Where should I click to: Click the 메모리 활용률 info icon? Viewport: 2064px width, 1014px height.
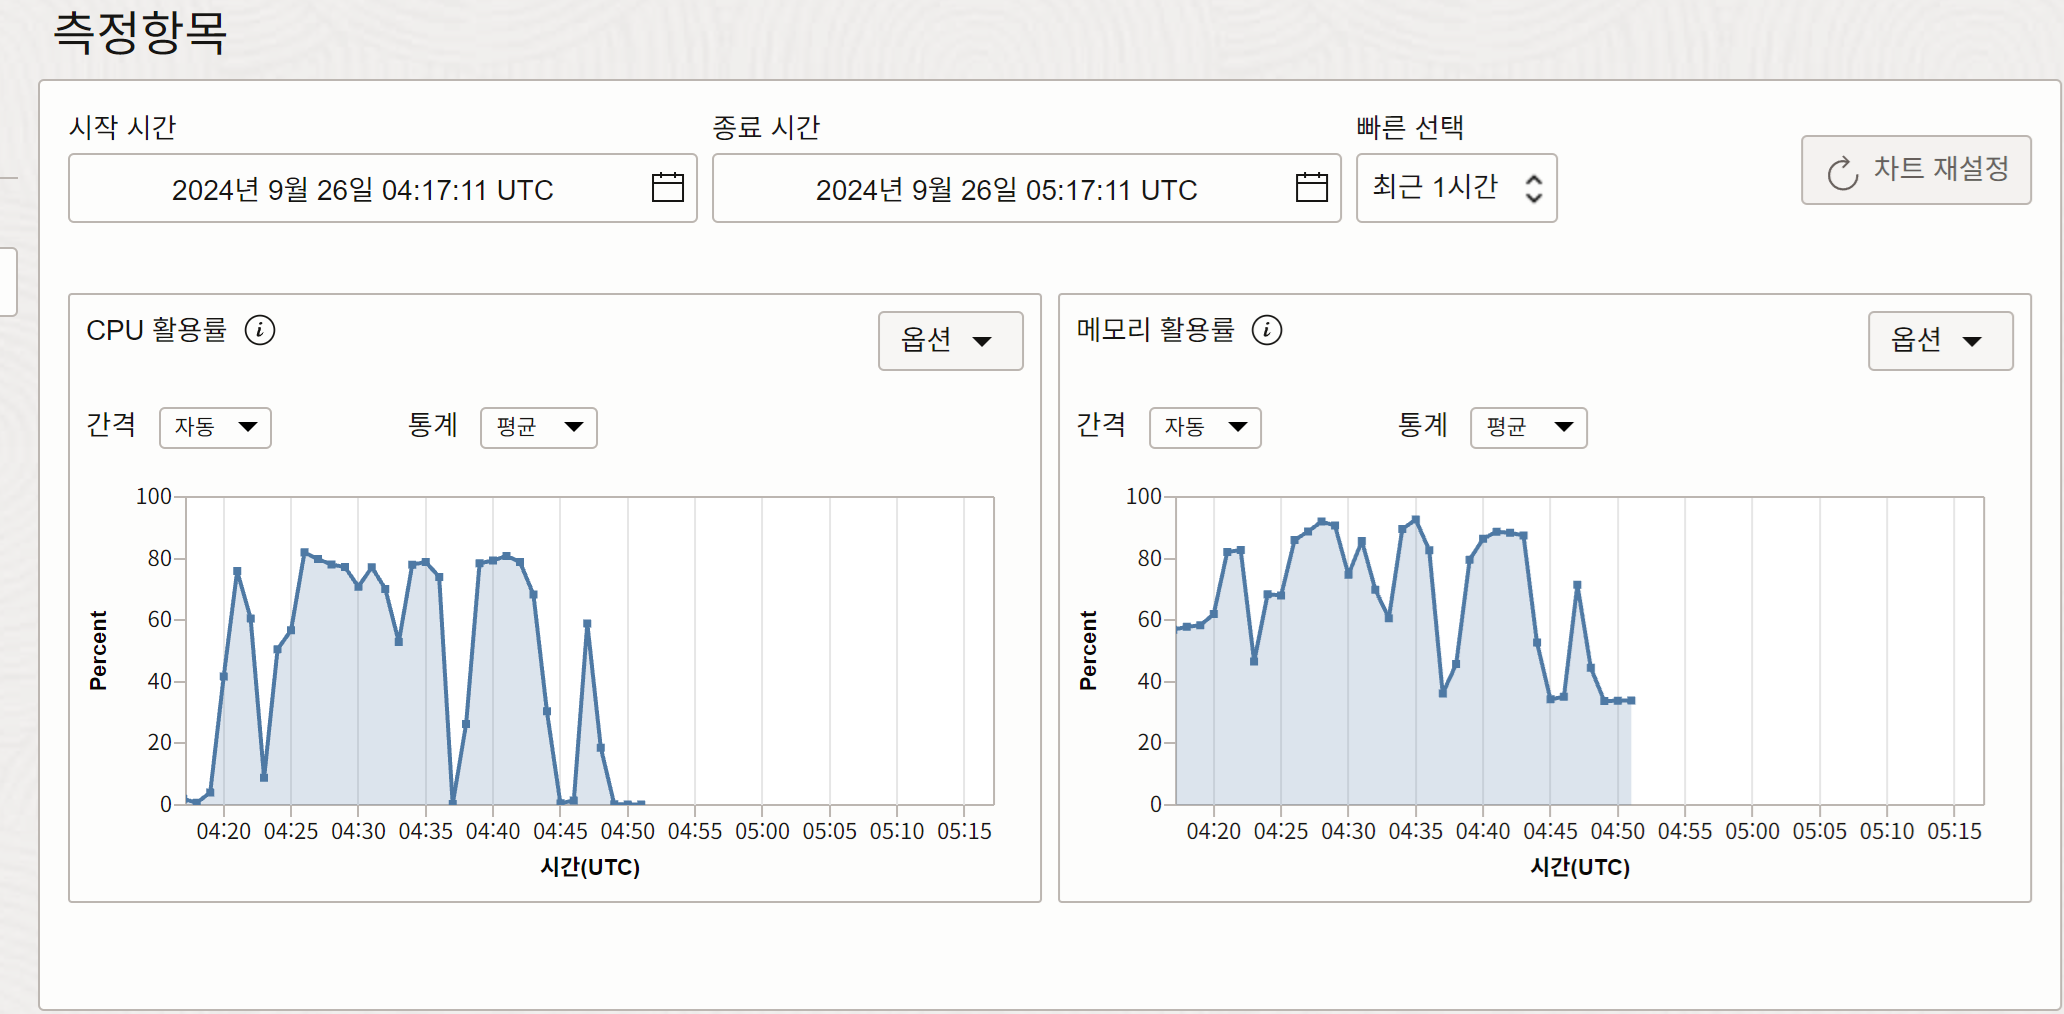click(x=1267, y=330)
